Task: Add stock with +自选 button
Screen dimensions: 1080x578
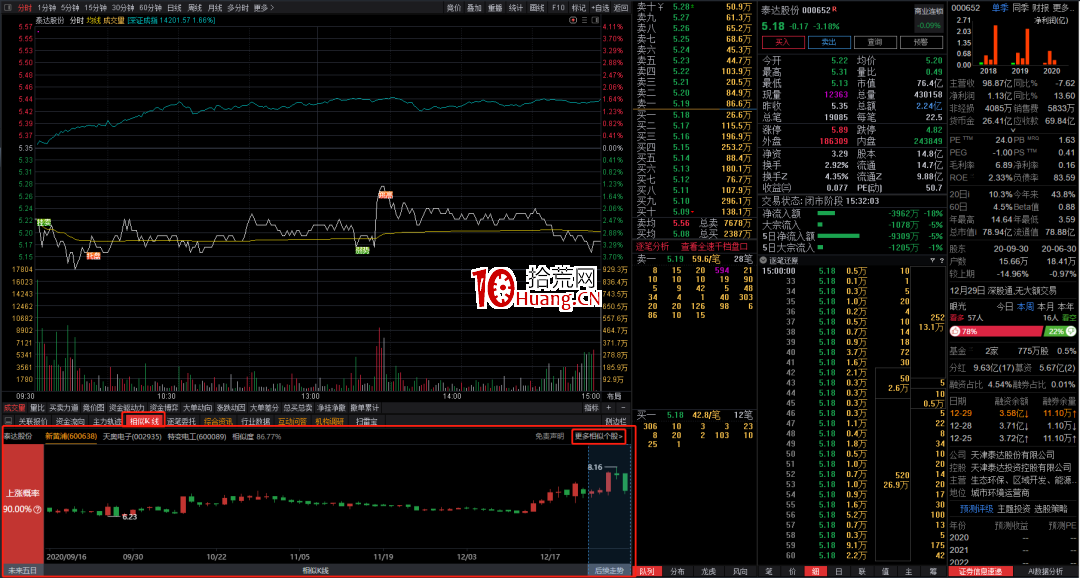Action: 600,8
